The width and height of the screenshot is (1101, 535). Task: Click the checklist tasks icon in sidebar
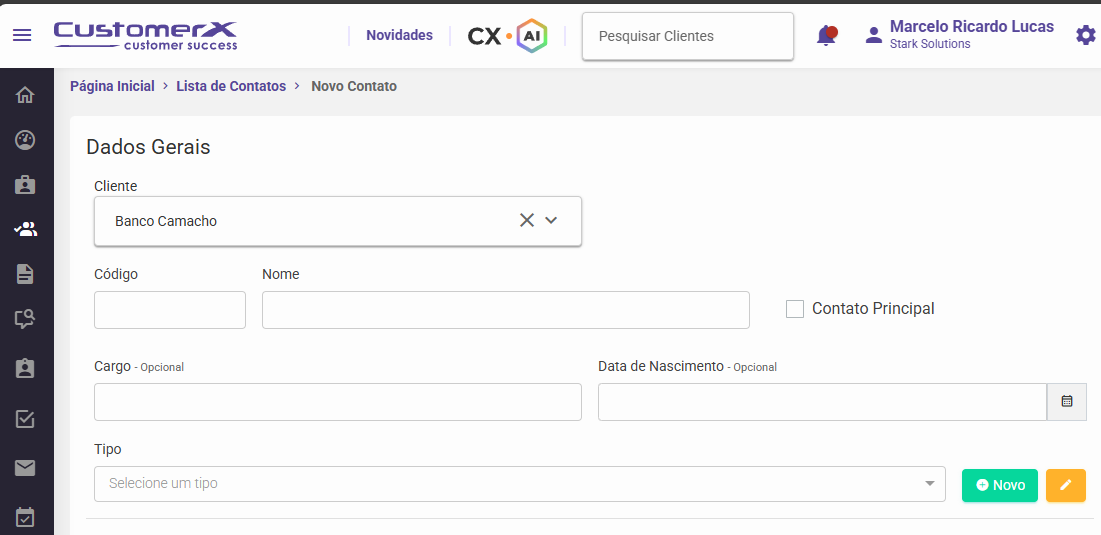click(x=25, y=419)
